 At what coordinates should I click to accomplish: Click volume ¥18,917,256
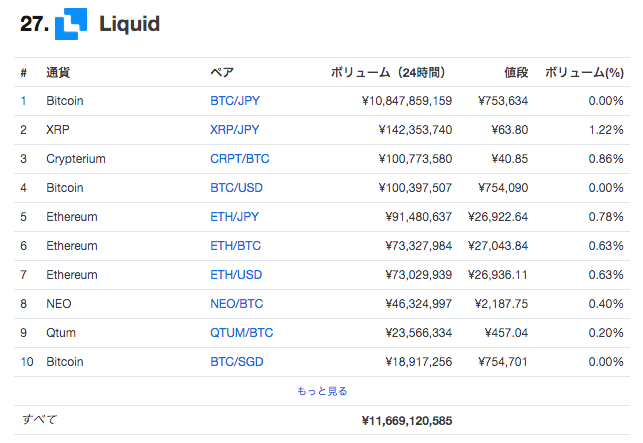419,362
